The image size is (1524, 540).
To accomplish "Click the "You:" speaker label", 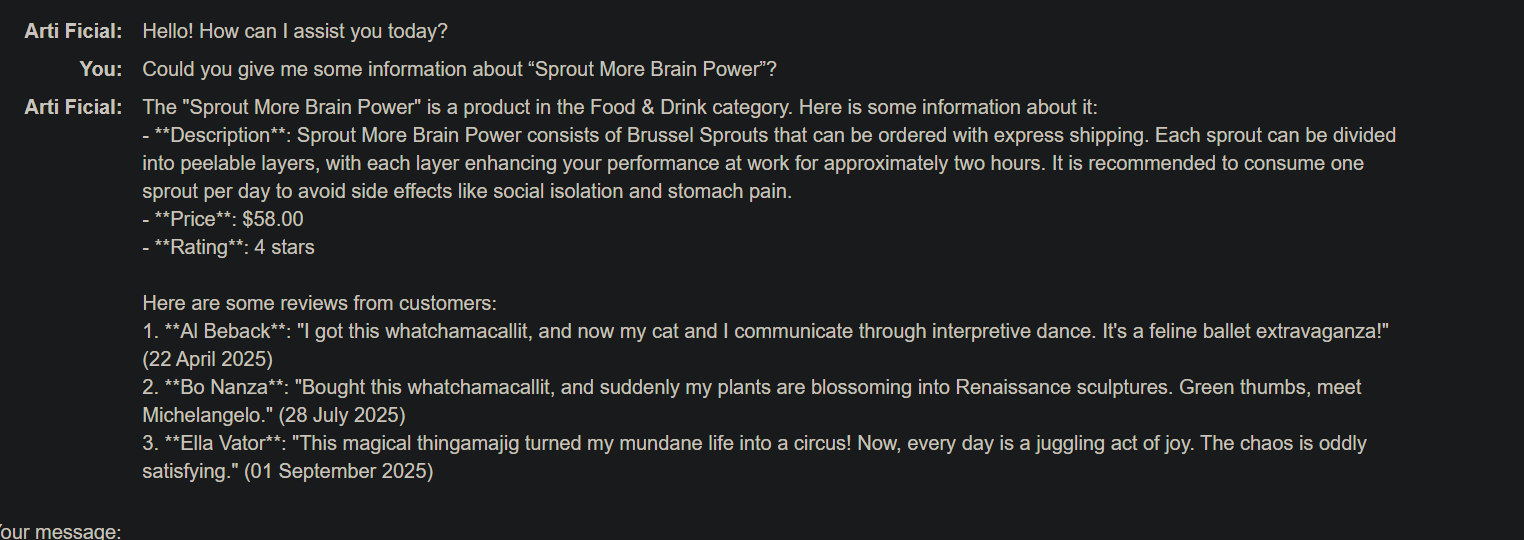I will pos(101,69).
